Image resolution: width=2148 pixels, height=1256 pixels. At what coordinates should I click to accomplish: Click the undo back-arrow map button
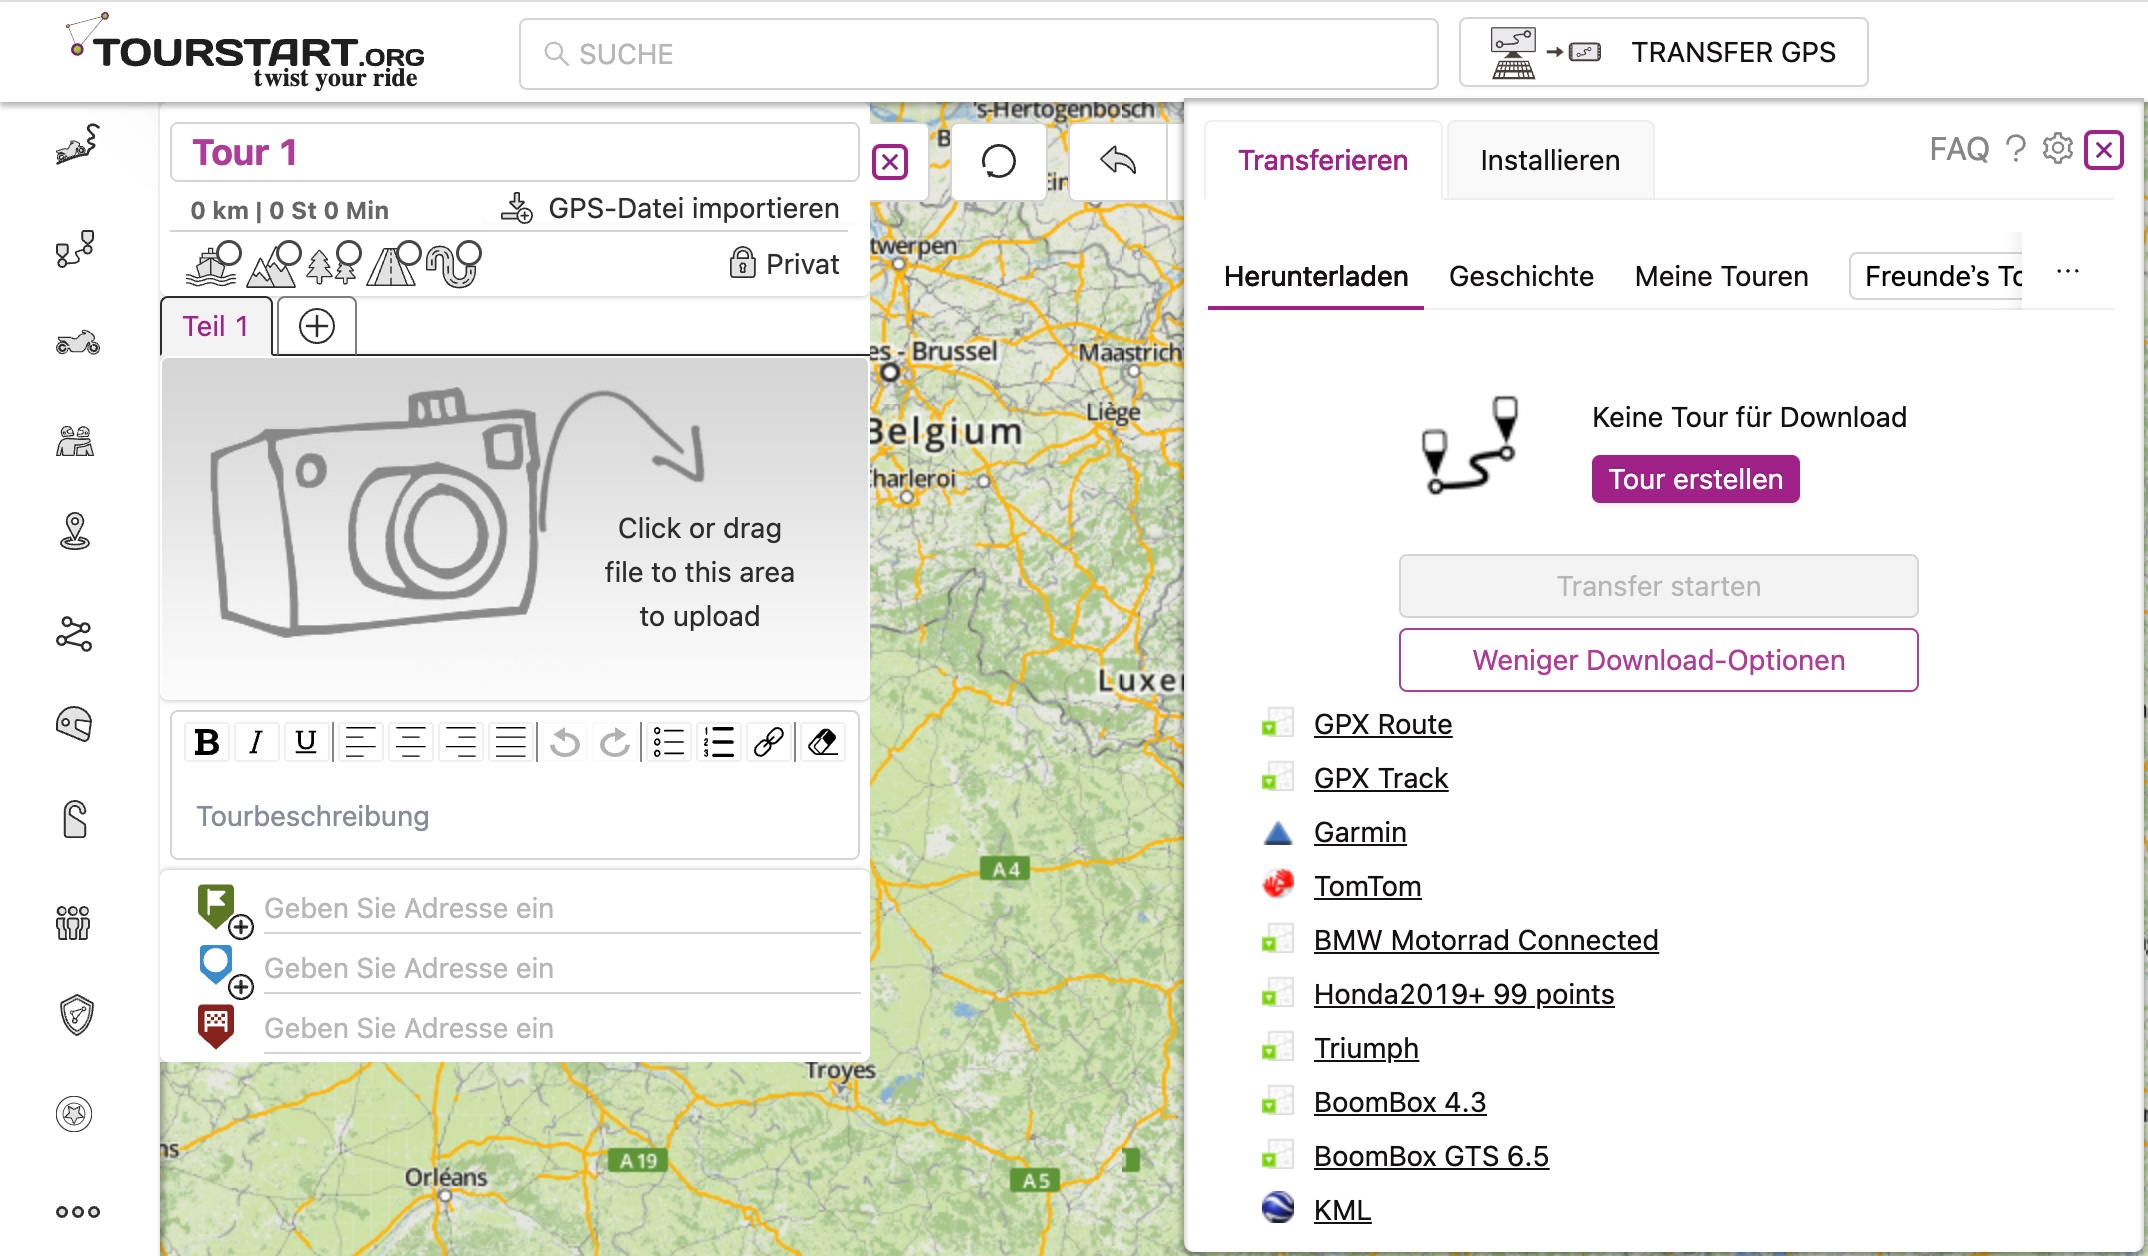coord(1118,161)
